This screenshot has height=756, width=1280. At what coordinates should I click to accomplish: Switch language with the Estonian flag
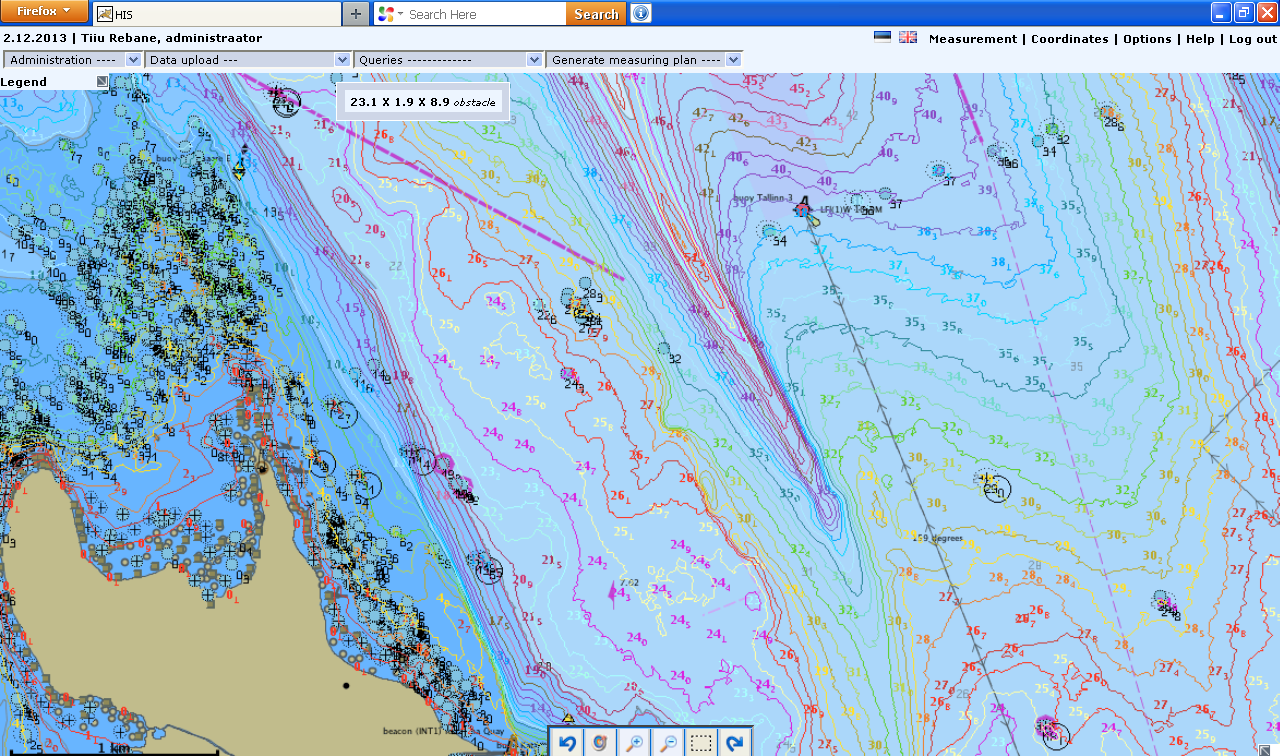[x=882, y=37]
